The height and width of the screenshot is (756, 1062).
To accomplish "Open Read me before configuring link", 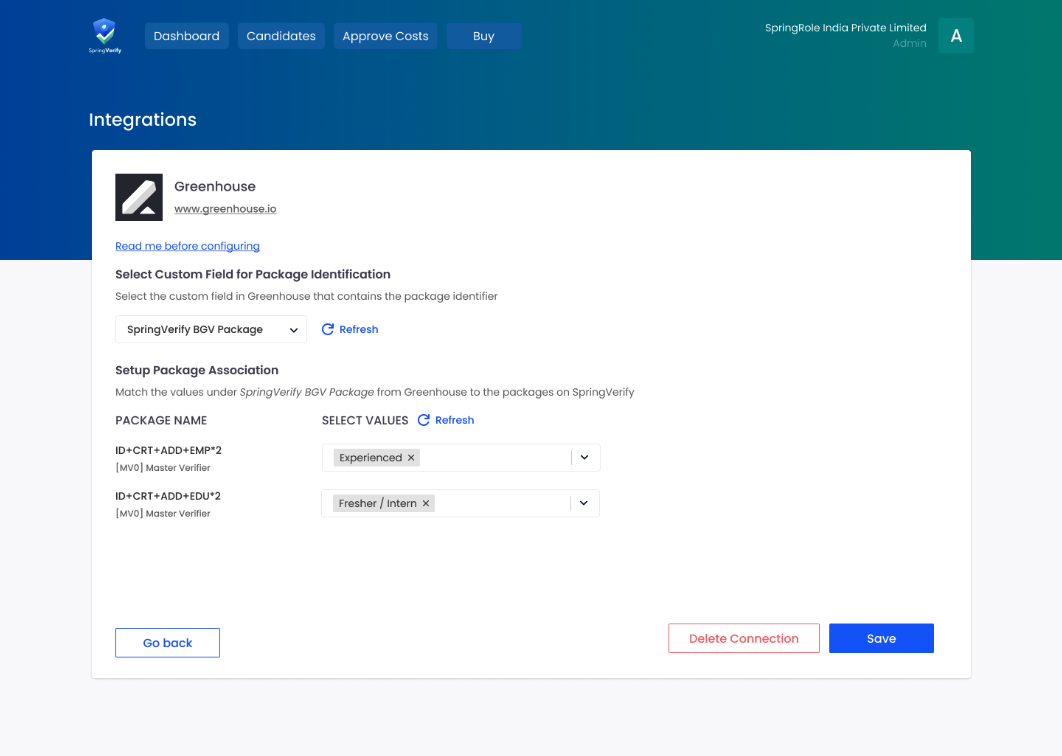I will [x=188, y=246].
